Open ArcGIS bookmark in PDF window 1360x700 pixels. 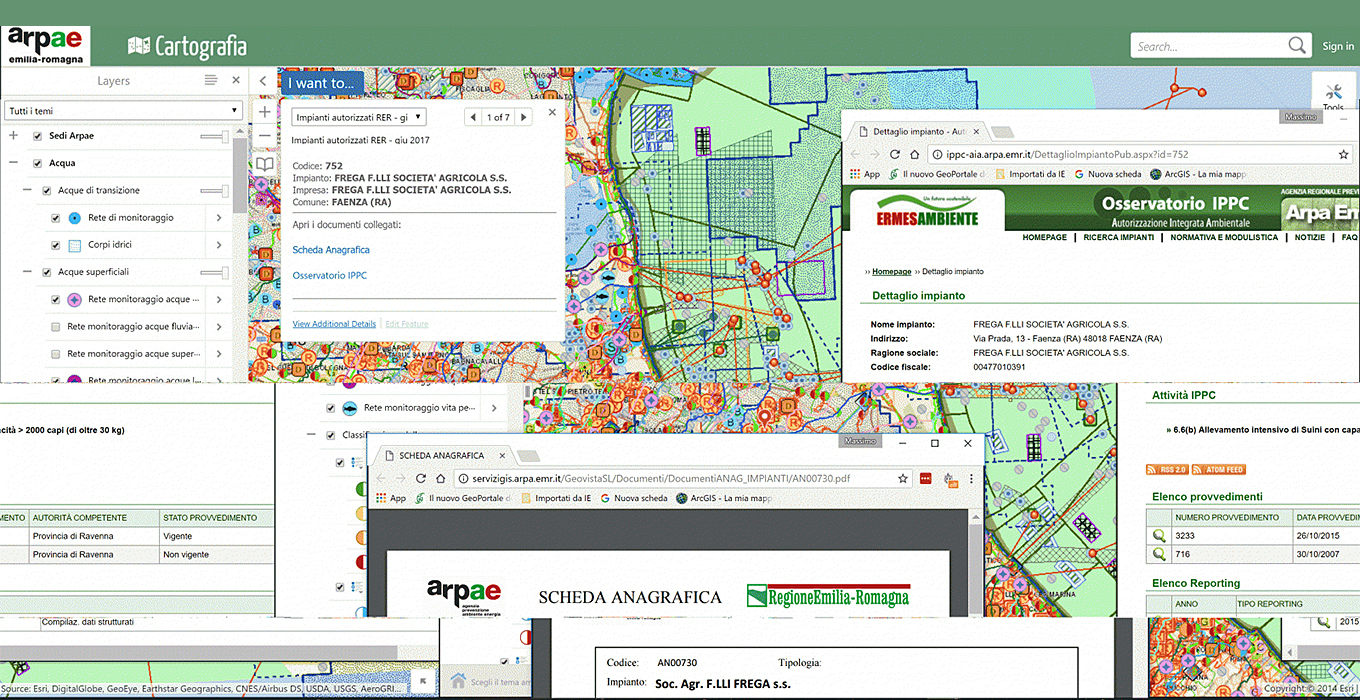[x=723, y=498]
